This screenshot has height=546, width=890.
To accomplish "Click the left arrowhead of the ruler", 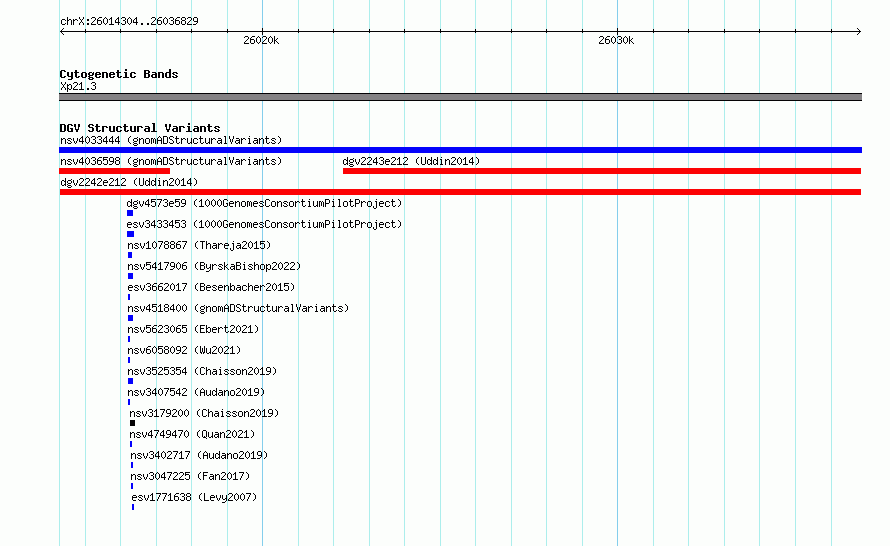I will 62,32.
